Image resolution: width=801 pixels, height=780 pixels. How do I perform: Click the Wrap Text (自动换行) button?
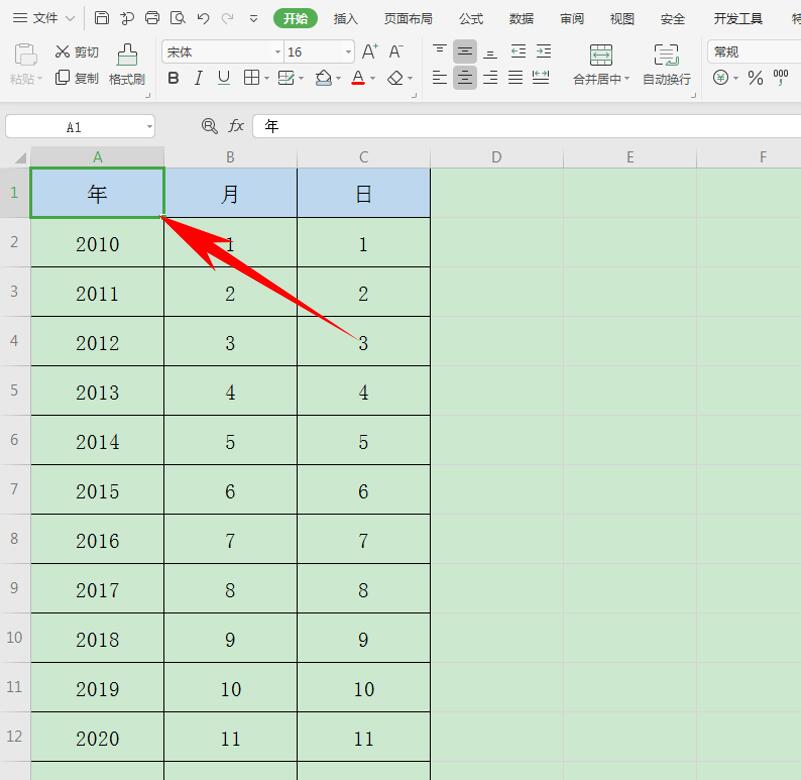(x=666, y=65)
